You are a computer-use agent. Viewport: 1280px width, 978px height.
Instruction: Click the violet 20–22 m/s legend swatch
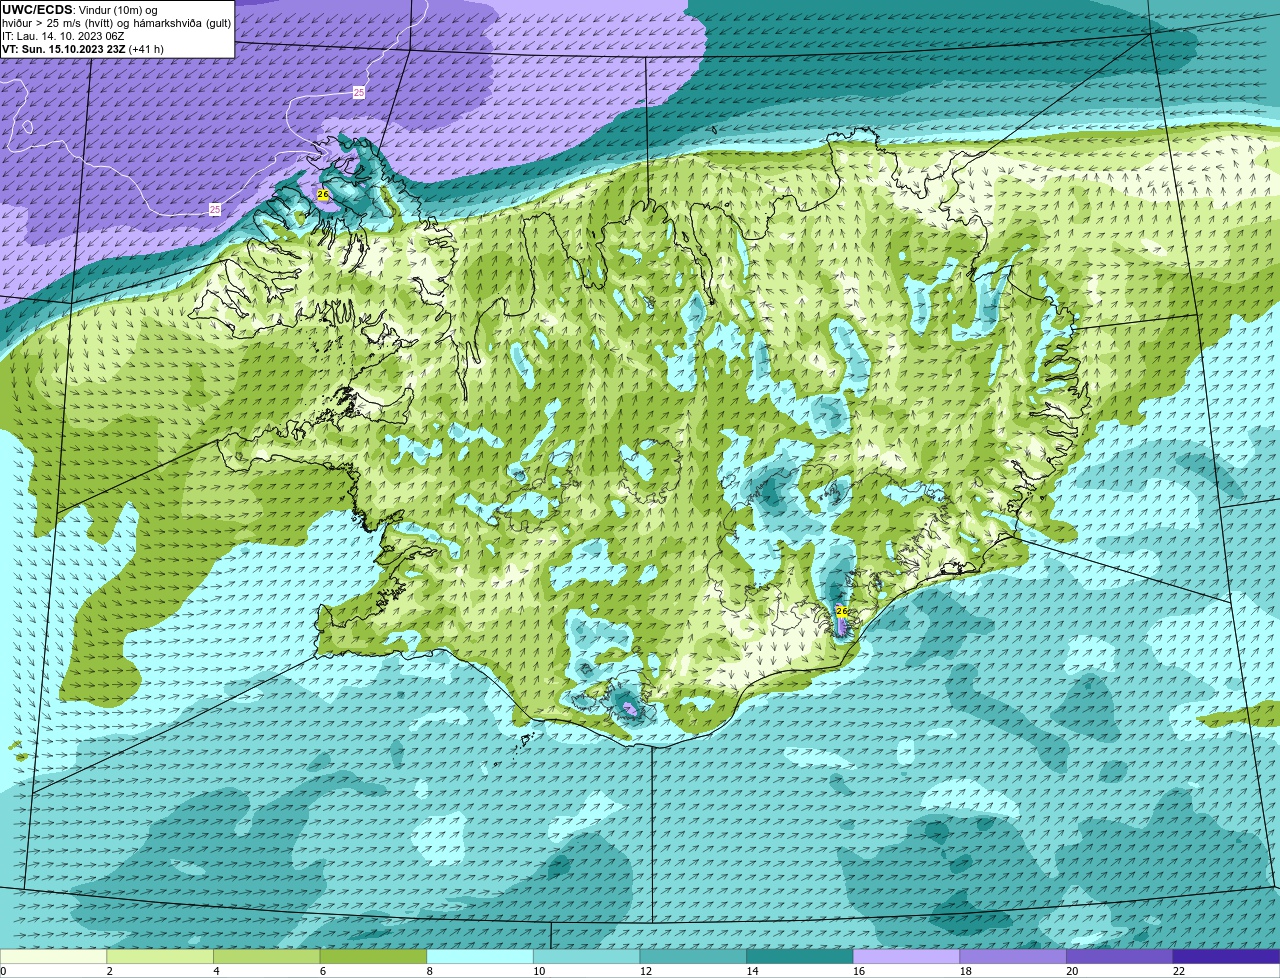pyautogui.click(x=1120, y=956)
